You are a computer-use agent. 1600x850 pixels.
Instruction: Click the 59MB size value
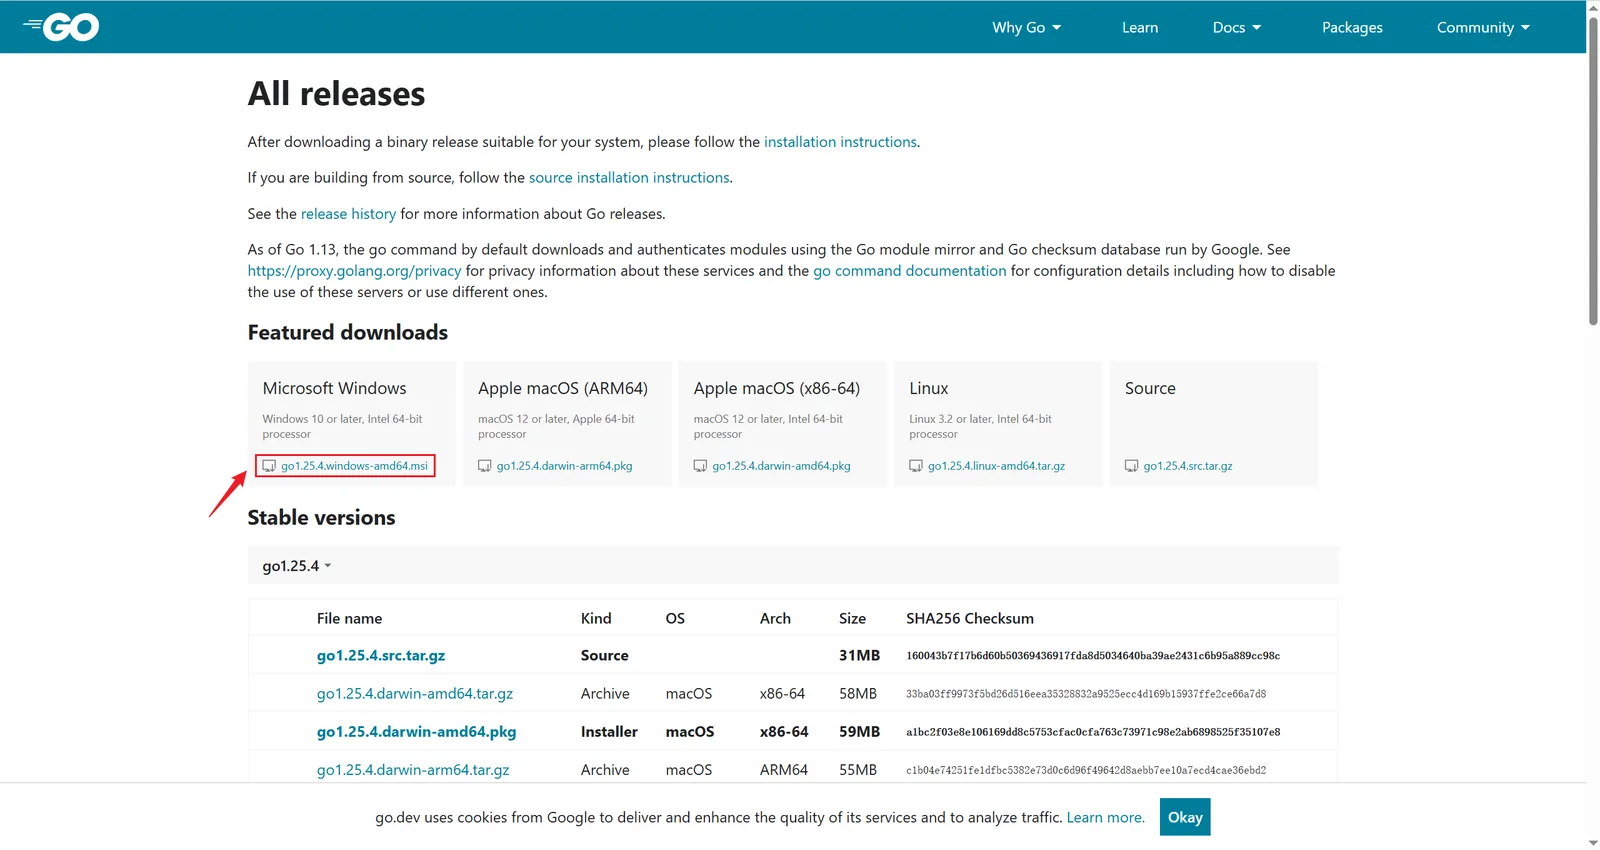click(x=859, y=732)
